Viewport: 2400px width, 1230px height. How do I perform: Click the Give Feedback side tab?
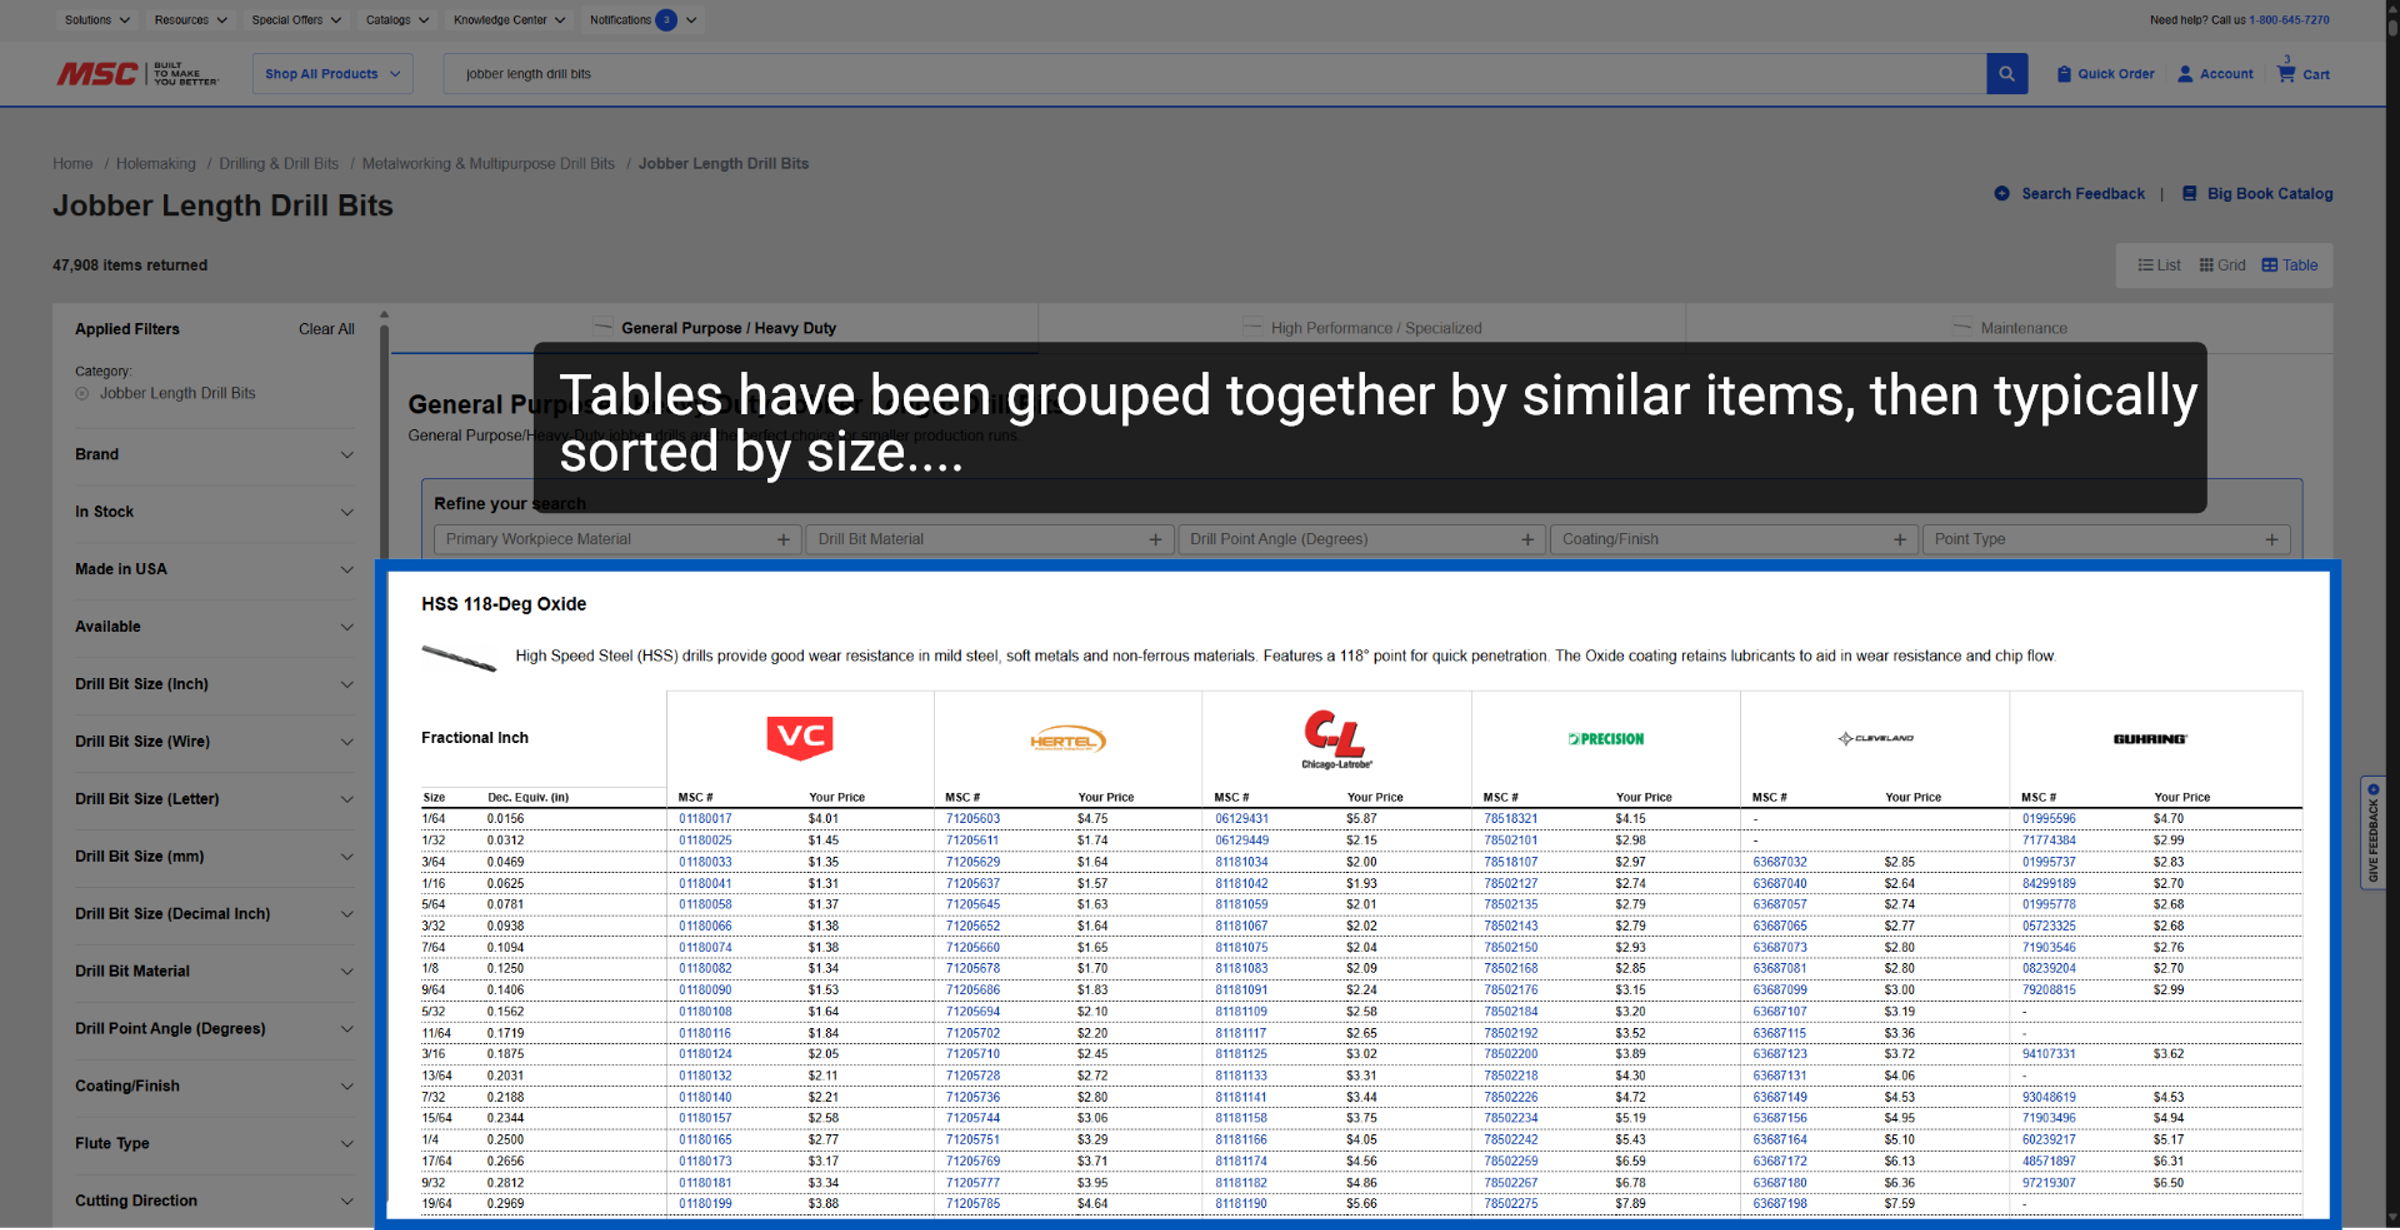[x=2373, y=833]
